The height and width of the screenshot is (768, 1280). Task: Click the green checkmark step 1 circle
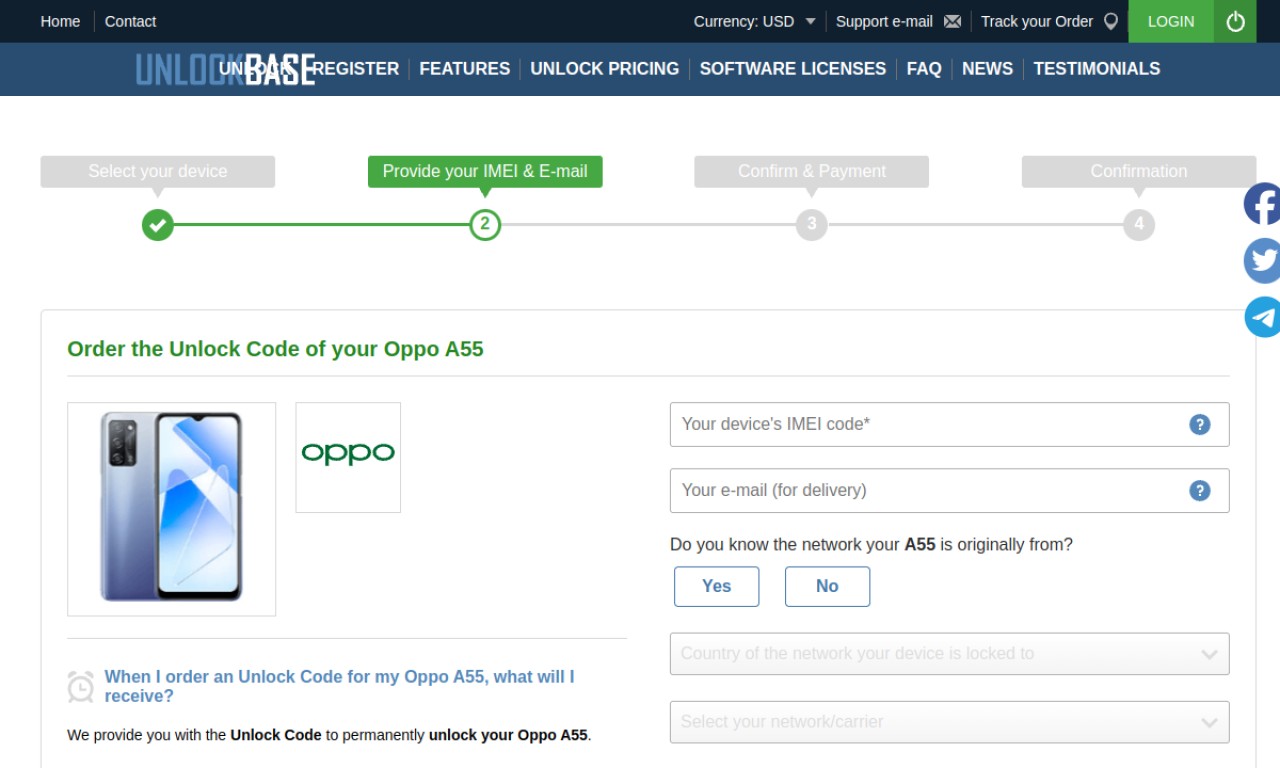tap(157, 224)
